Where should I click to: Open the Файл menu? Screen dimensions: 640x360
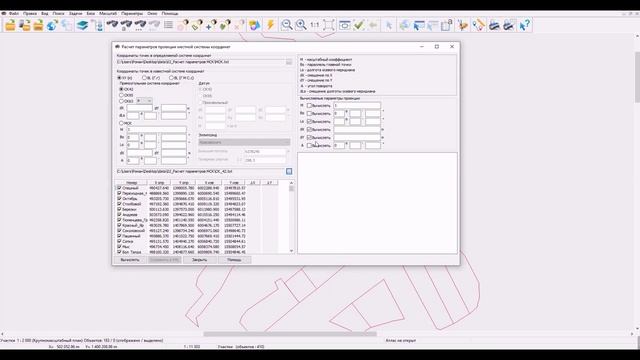13,13
